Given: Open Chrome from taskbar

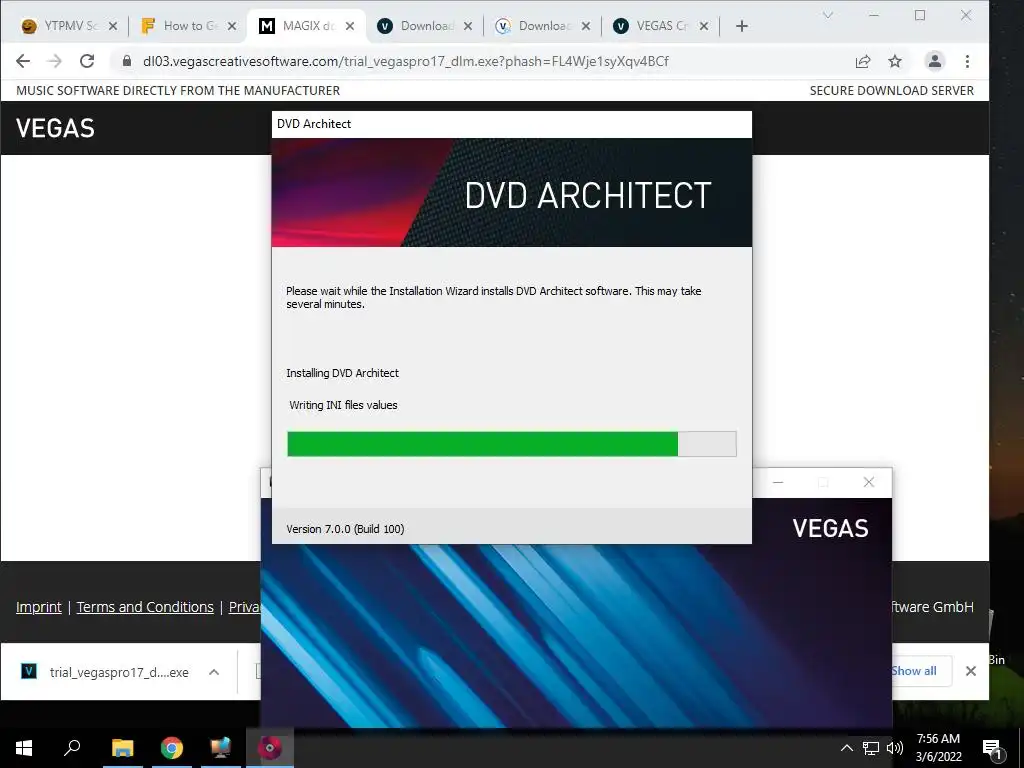Looking at the screenshot, I should [172, 748].
